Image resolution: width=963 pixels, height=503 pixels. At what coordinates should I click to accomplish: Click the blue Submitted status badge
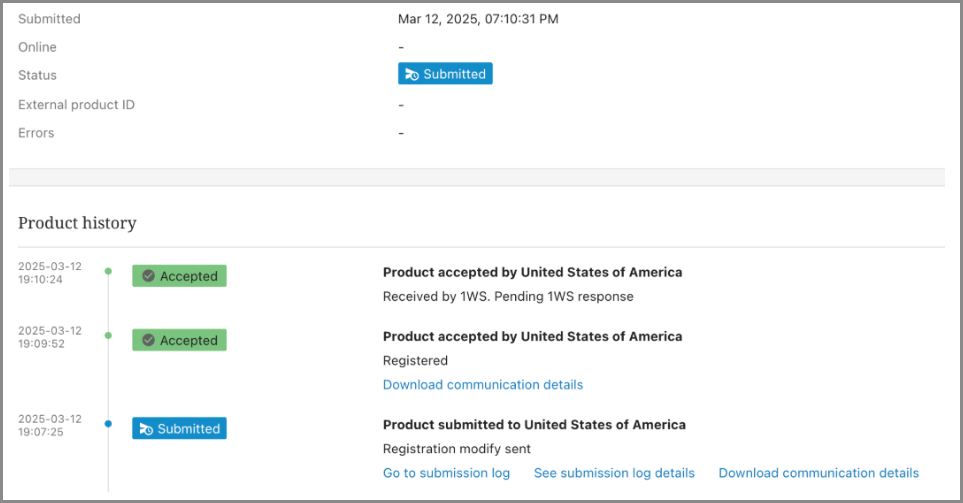coord(445,74)
